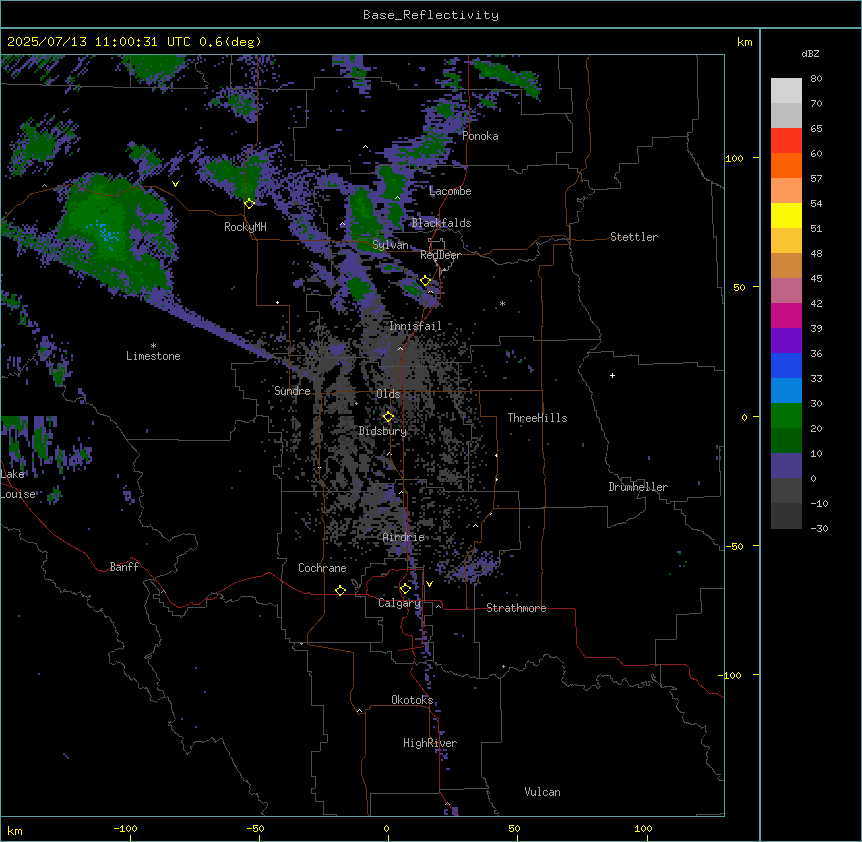Image resolution: width=862 pixels, height=842 pixels.
Task: Select the Calgary city label
Action: (x=399, y=603)
